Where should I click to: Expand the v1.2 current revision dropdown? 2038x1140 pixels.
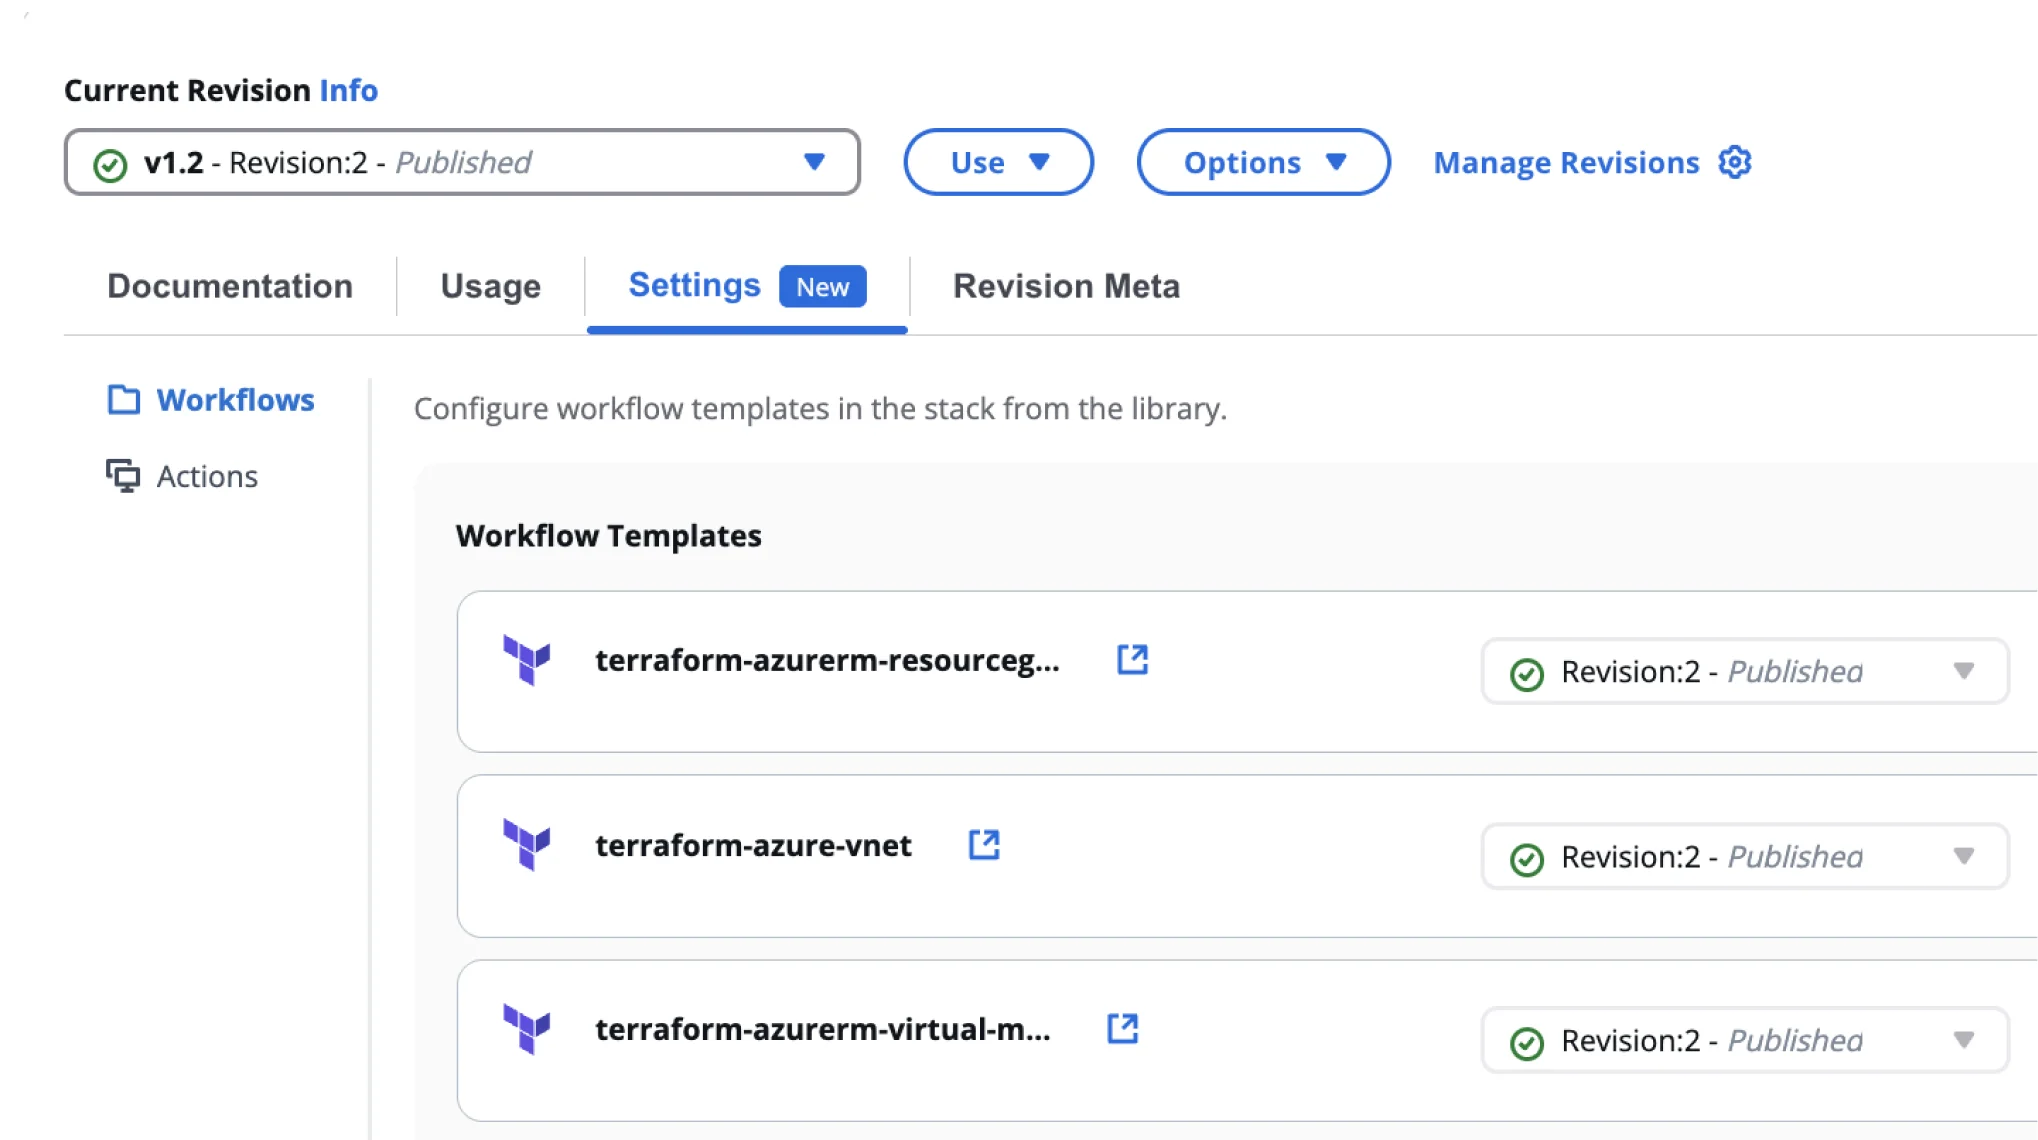click(x=814, y=162)
